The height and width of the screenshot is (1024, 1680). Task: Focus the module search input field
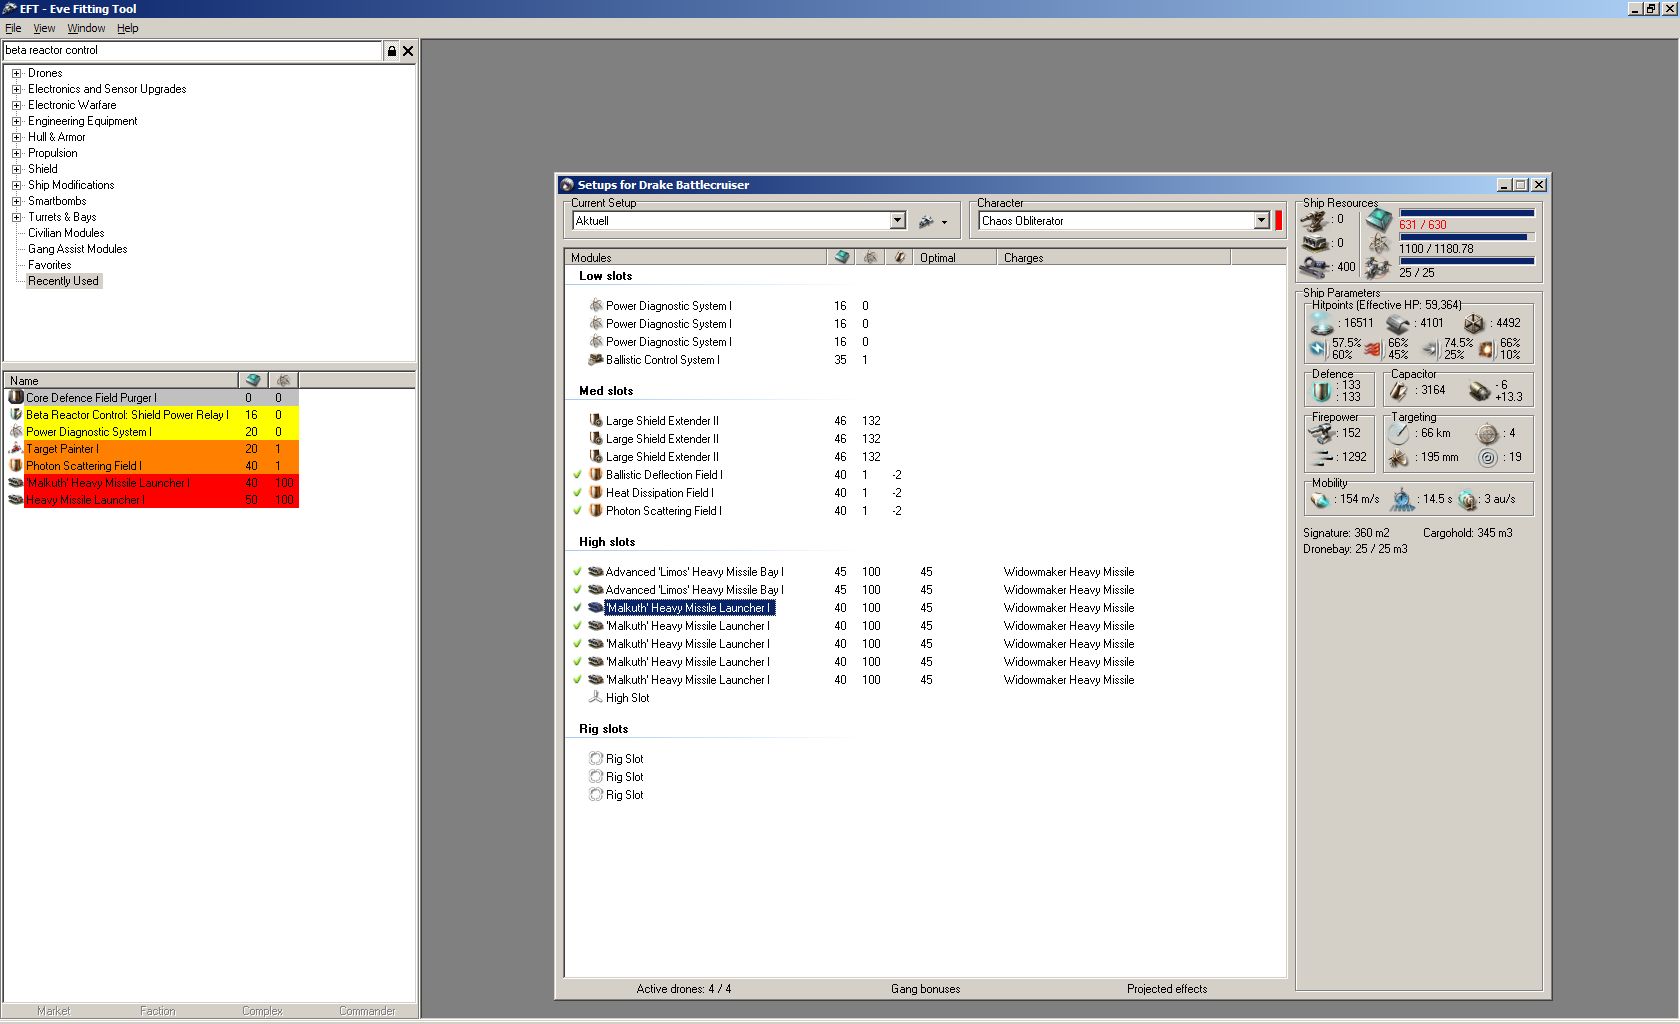tap(193, 50)
